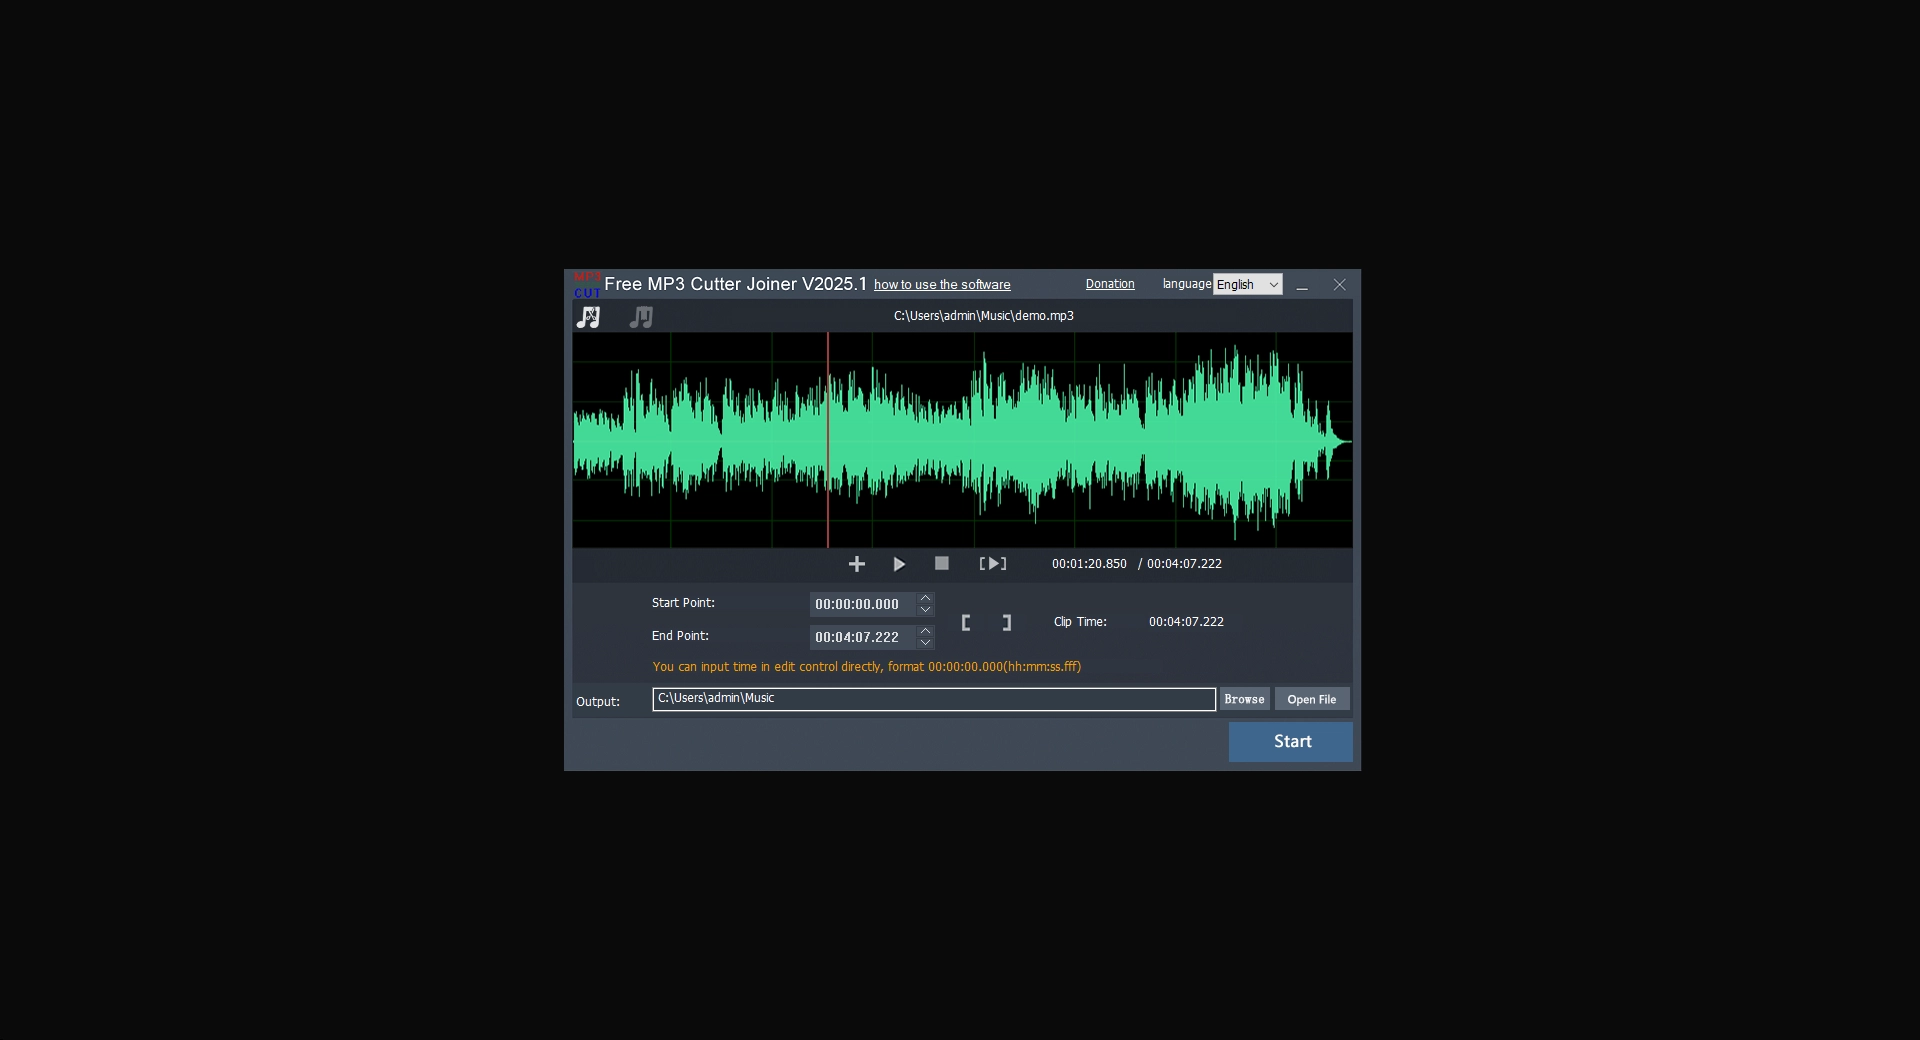This screenshot has width=1920, height=1040.
Task: Click the red playhead marker on the waveform
Action: [828, 440]
